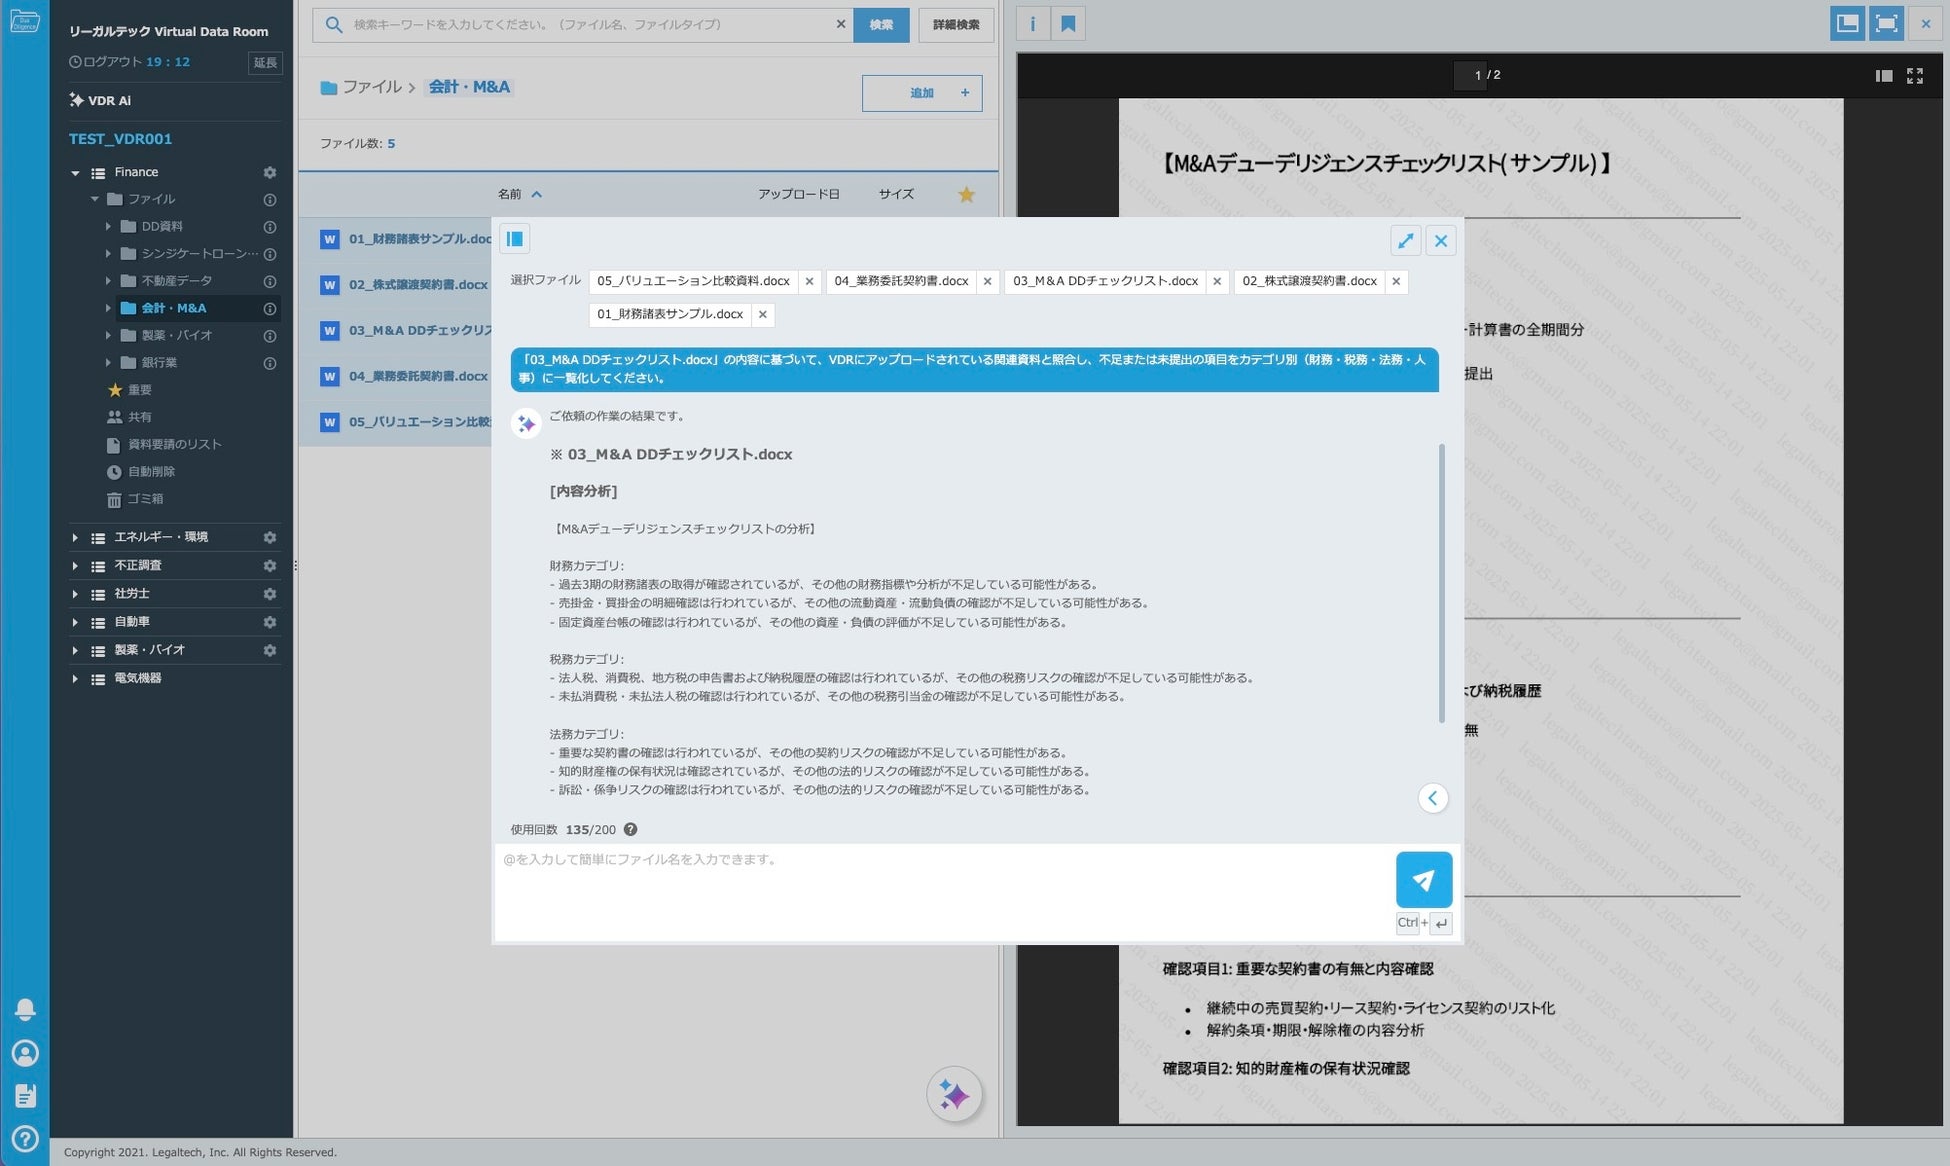
Task: Send the AI chat message
Action: click(1423, 879)
